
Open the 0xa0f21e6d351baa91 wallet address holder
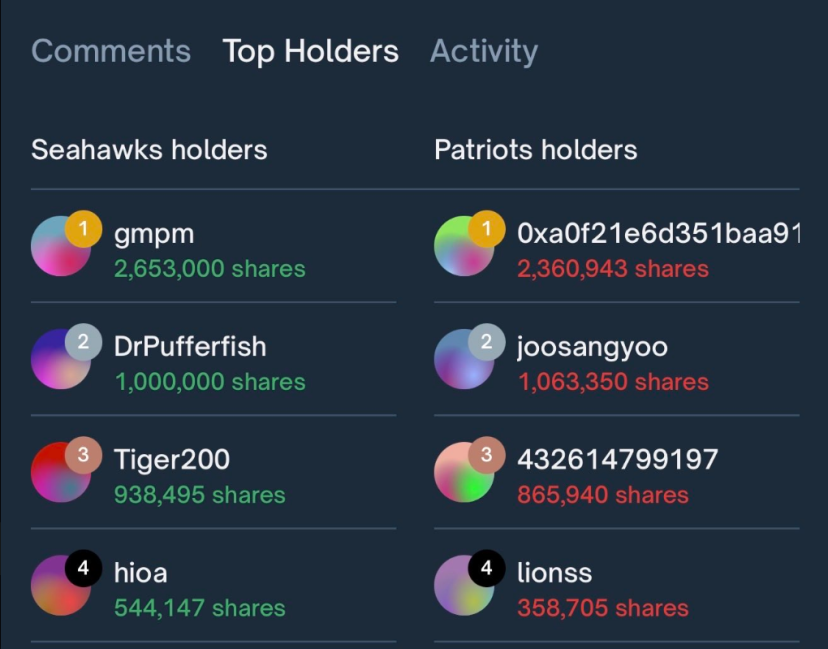(658, 234)
